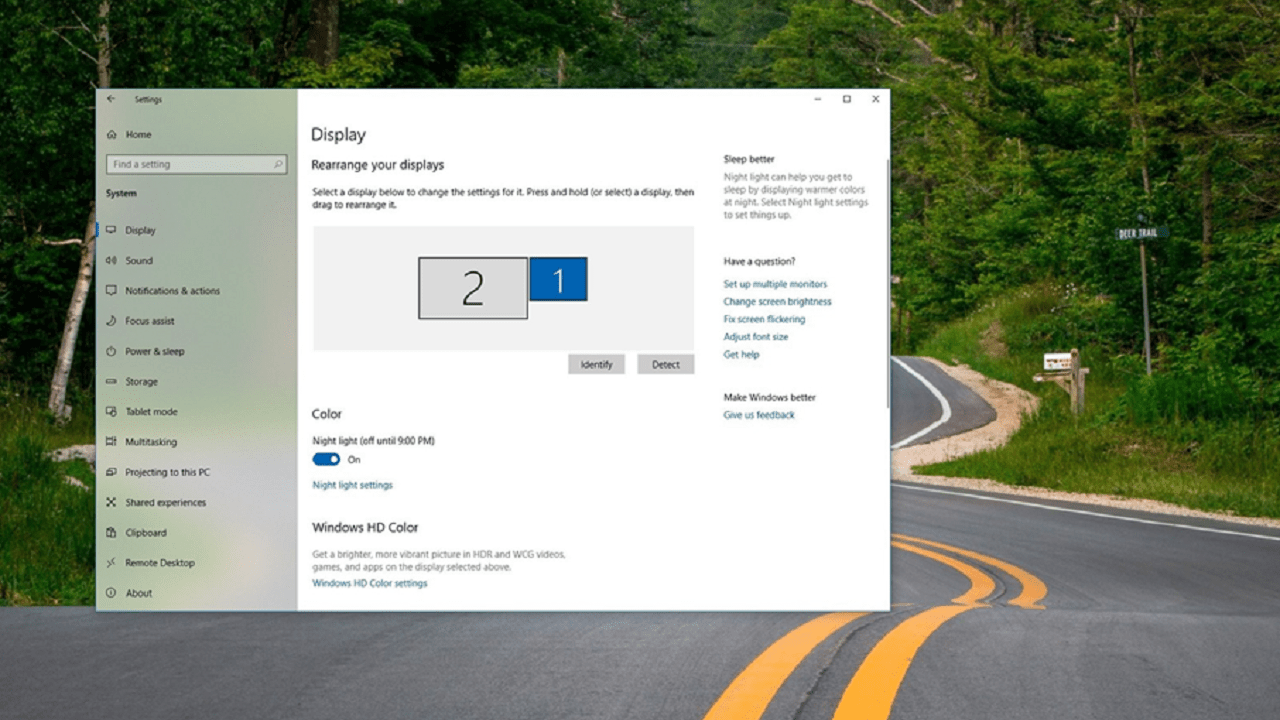Click the Detect button

click(x=666, y=364)
